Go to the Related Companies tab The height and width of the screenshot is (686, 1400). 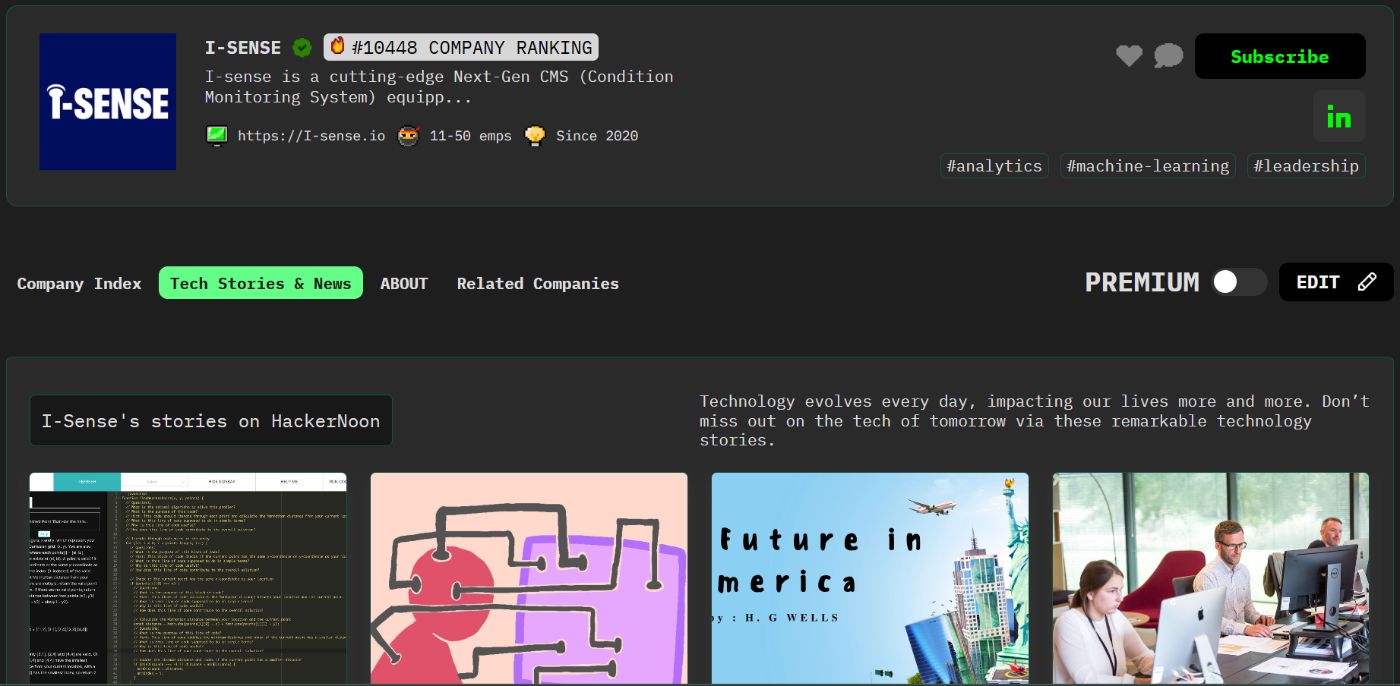[537, 283]
